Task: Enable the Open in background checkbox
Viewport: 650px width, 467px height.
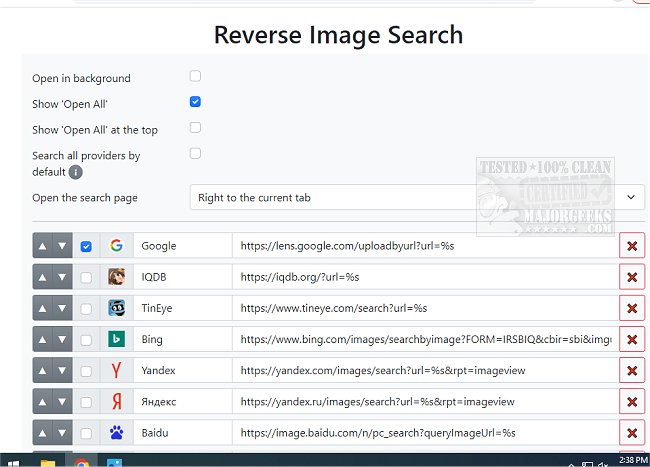Action: coord(195,76)
